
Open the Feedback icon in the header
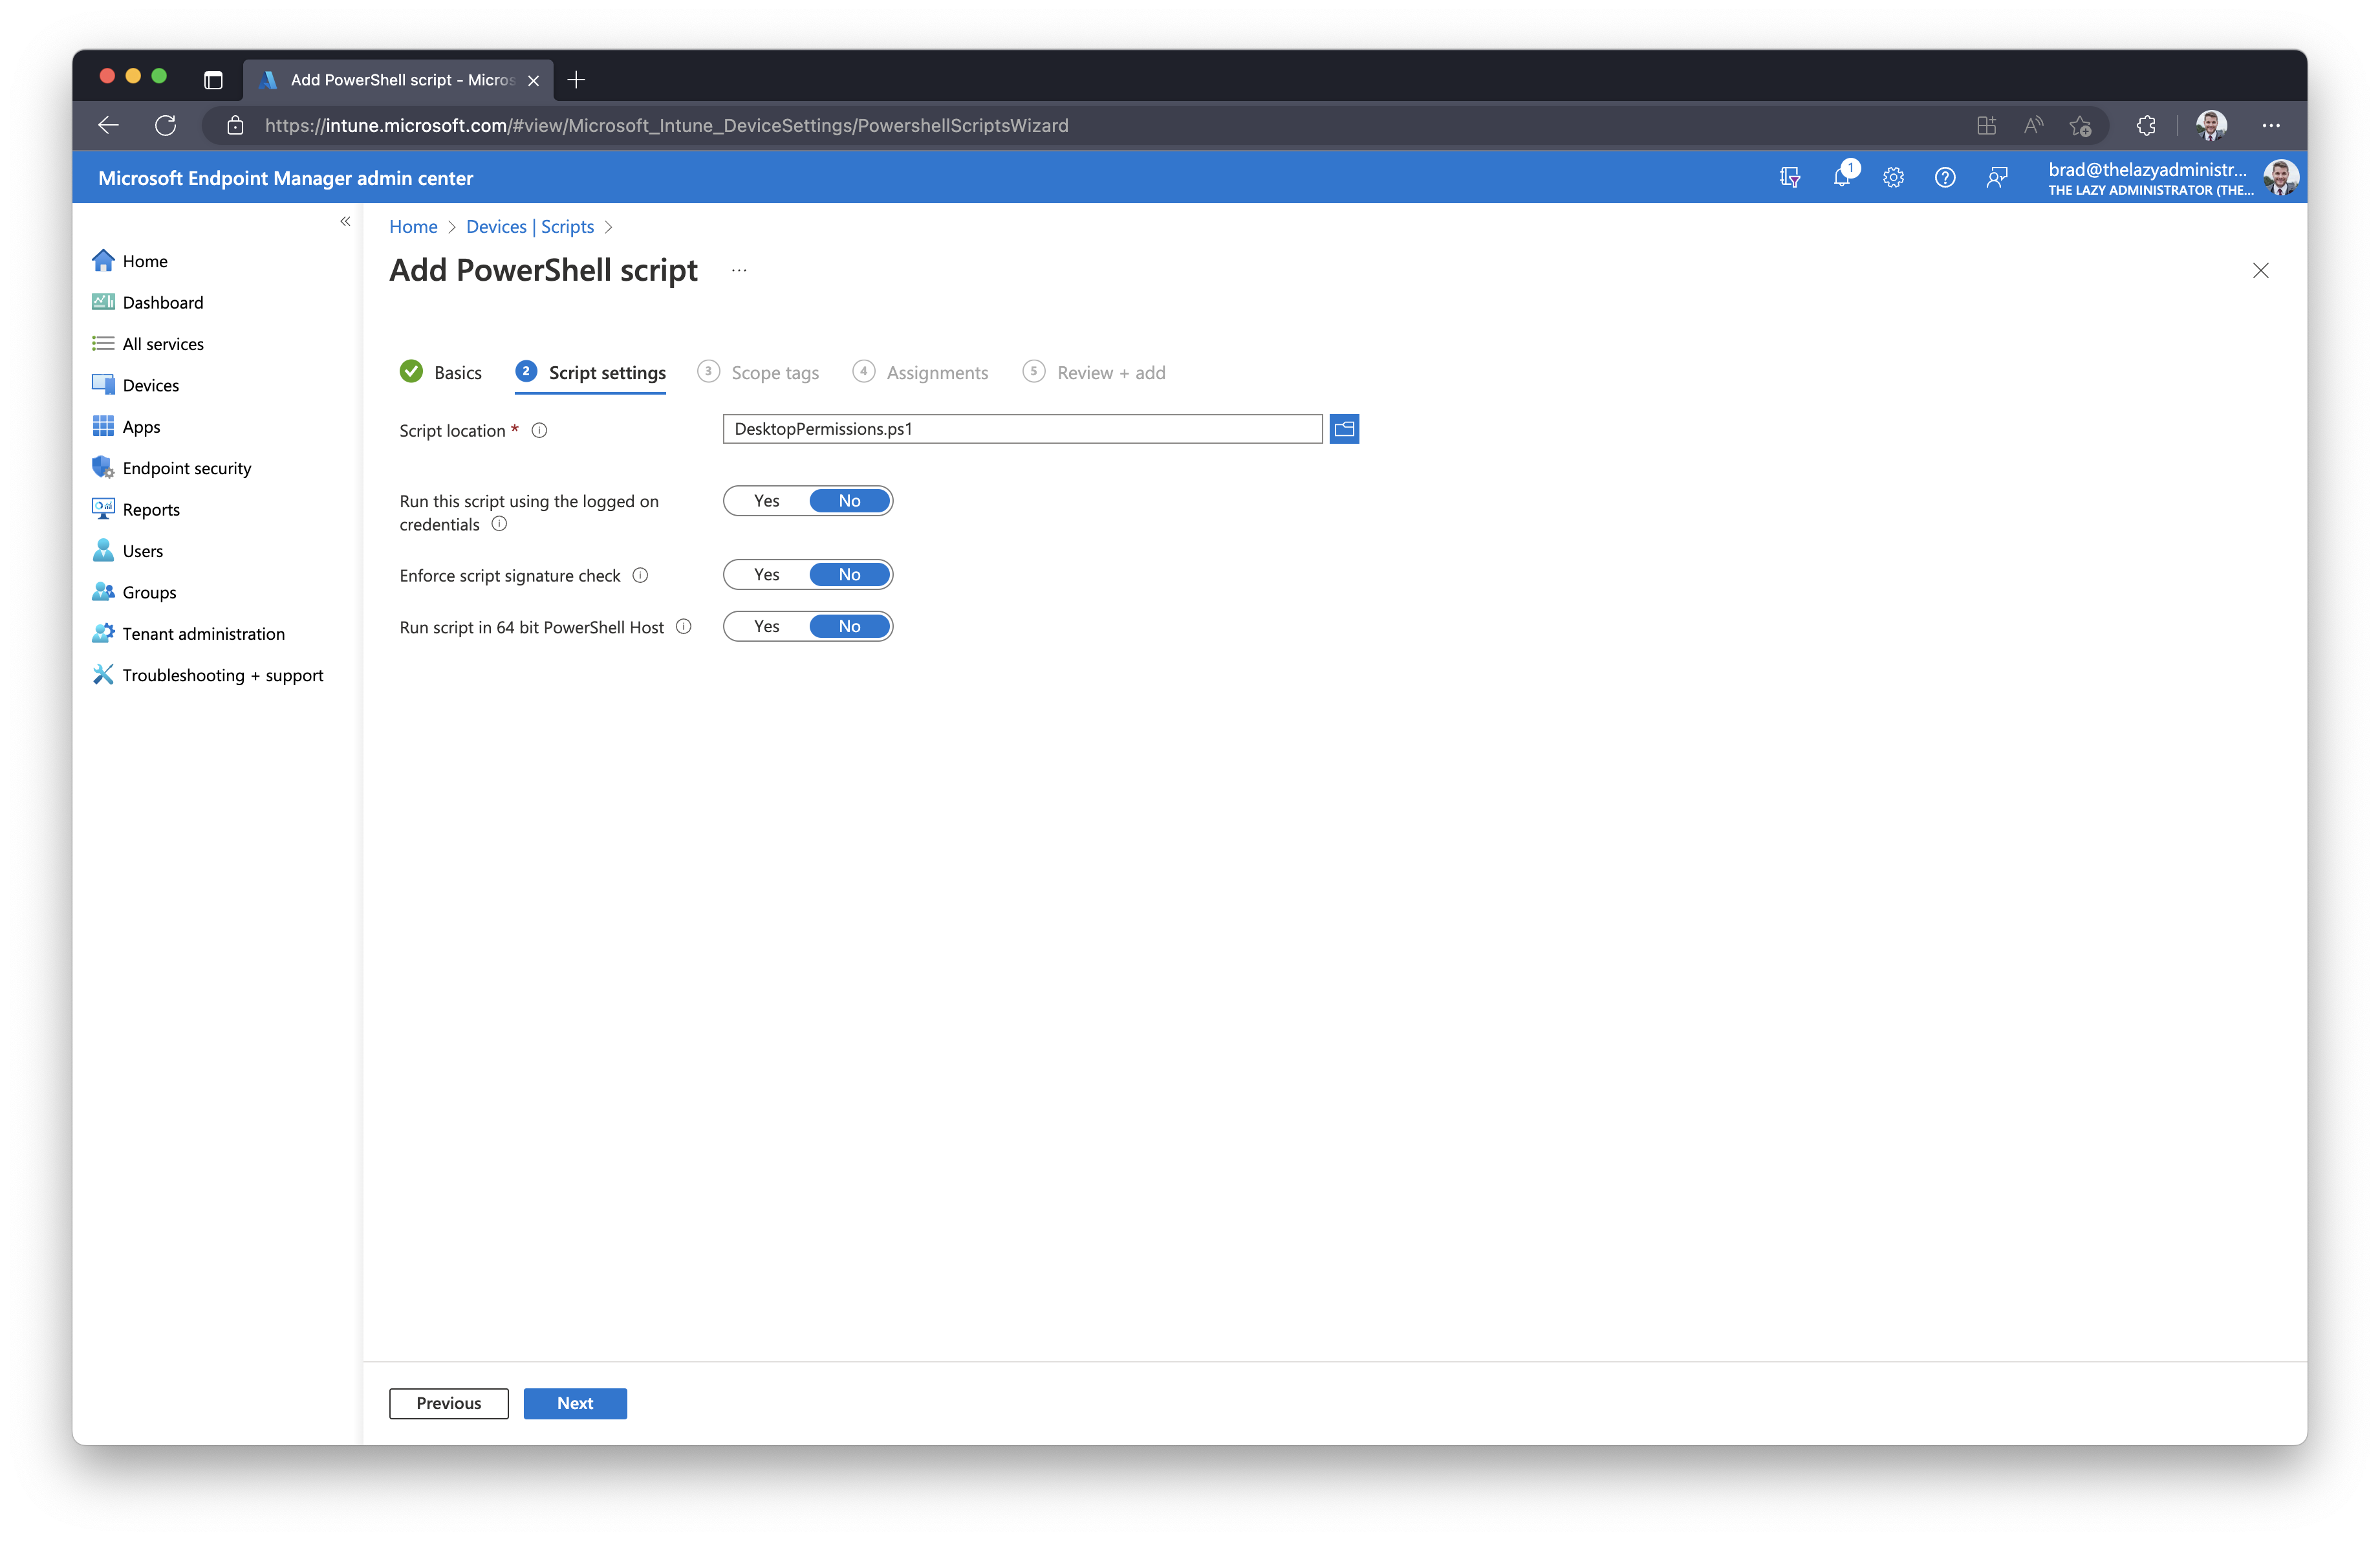click(1997, 177)
